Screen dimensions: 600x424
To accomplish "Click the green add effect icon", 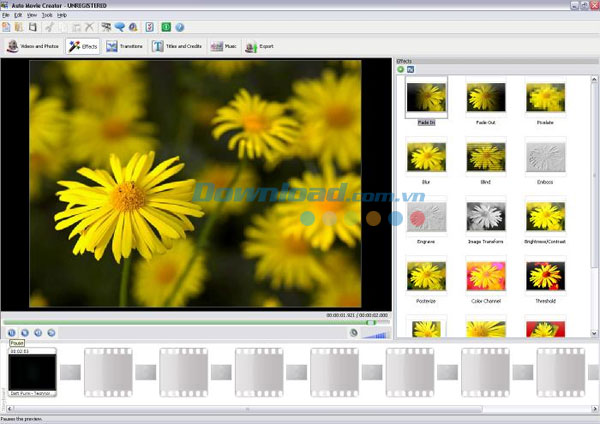I will click(401, 69).
